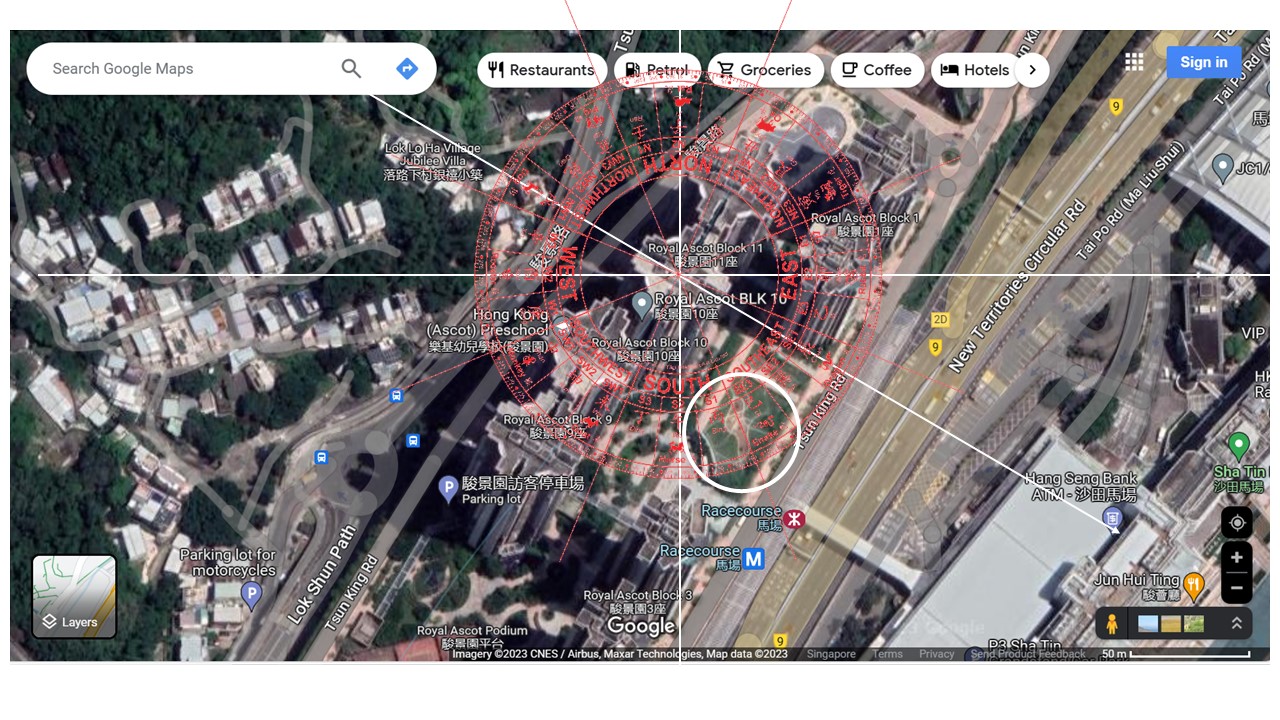Expand the imagery strip with double chevron
This screenshot has width=1280, height=720.
(1236, 624)
